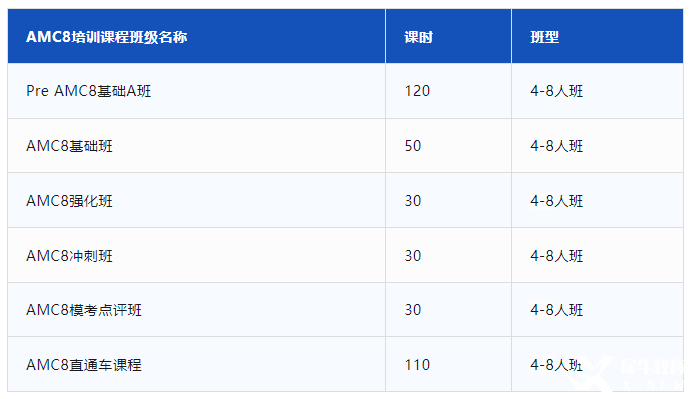Click the 110 hours cell
690x399 pixels.
(417, 365)
